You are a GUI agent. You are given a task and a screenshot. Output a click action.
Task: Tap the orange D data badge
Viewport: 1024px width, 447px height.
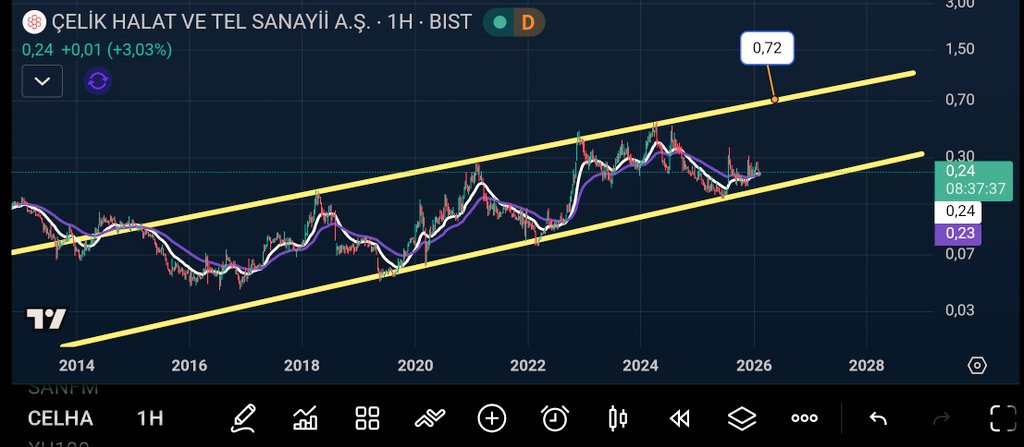click(x=528, y=22)
